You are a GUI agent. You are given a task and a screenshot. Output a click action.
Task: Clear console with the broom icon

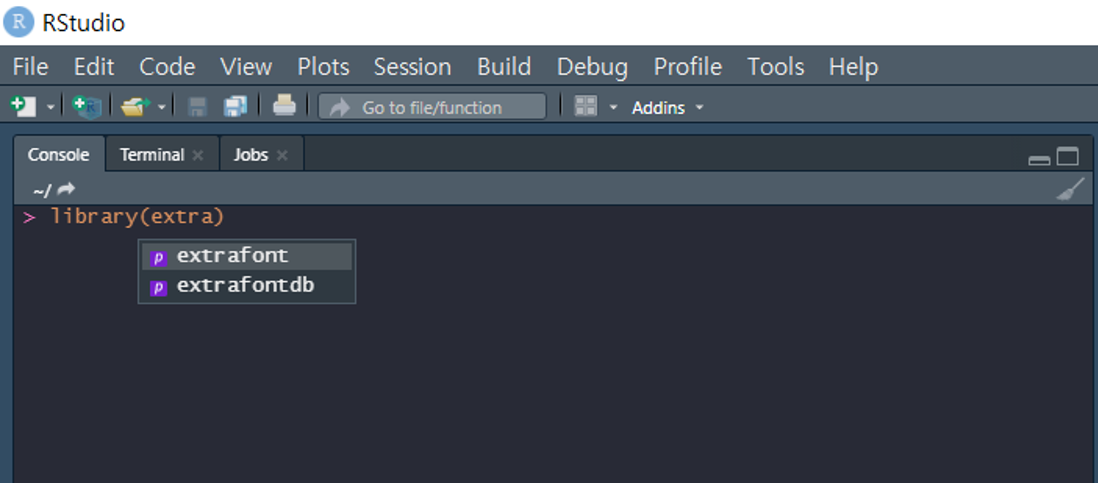click(1069, 190)
